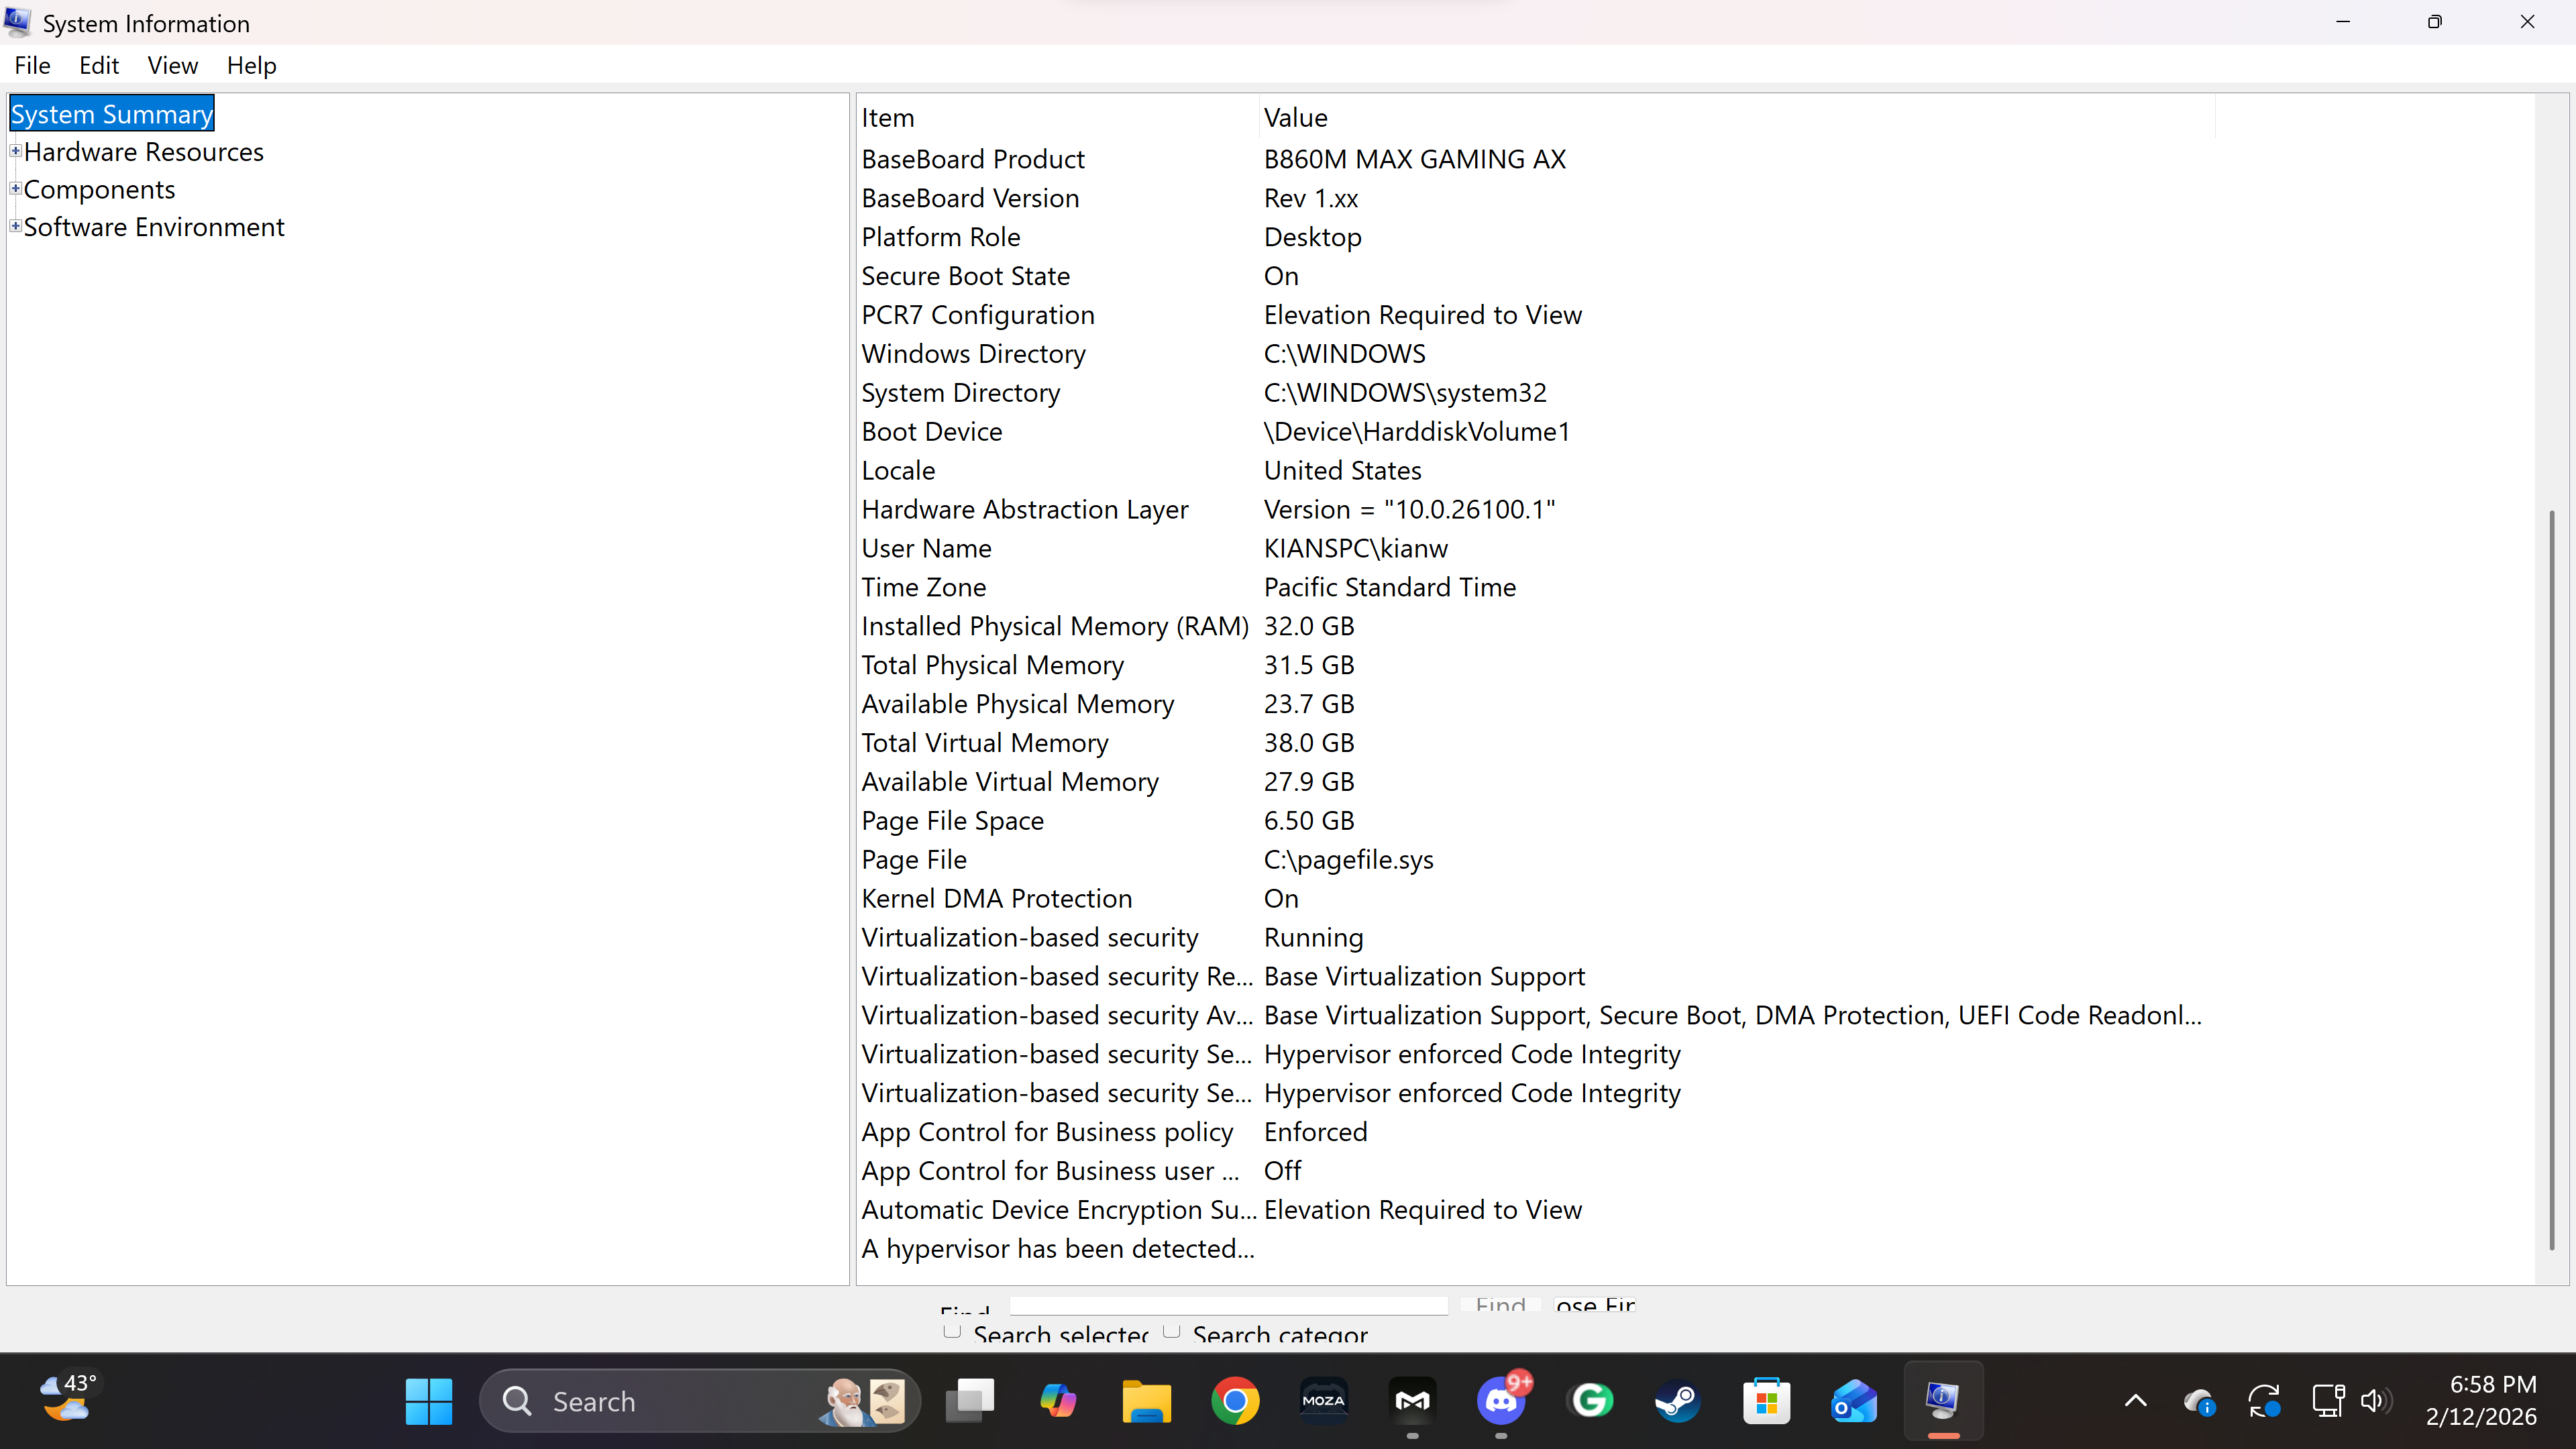Expand the Hardware Resources tree node
The image size is (2576, 1449).
[15, 151]
